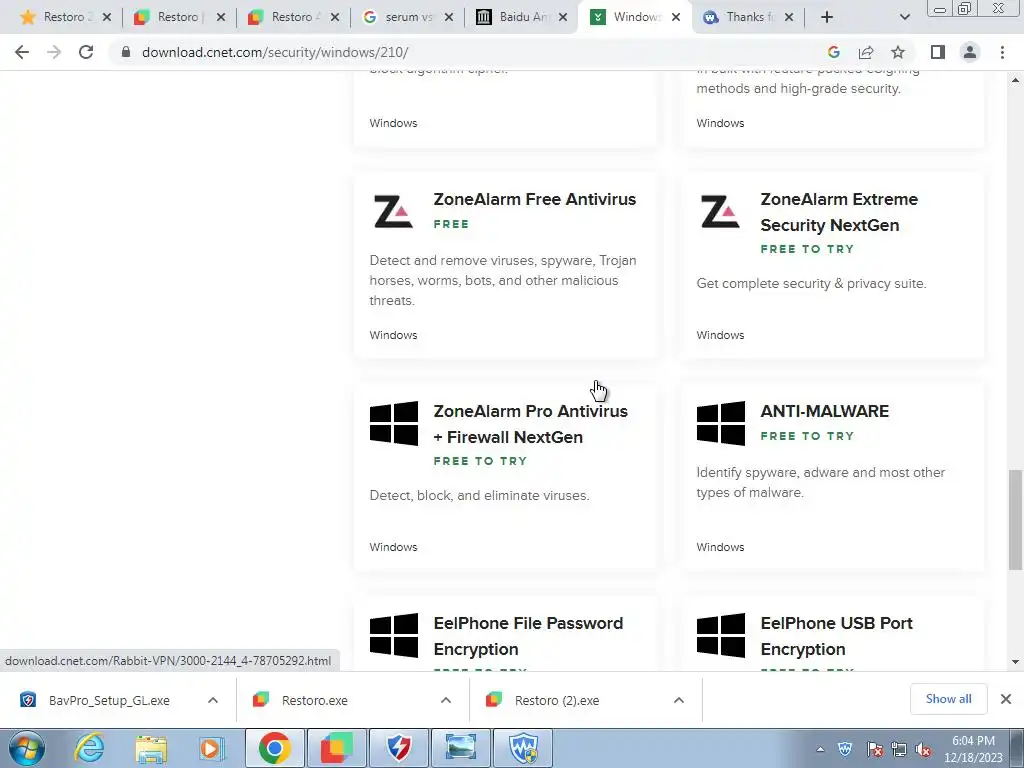1024x768 pixels.
Task: Click 'Detect, block, and eliminate viruses.' text
Action: coord(479,496)
